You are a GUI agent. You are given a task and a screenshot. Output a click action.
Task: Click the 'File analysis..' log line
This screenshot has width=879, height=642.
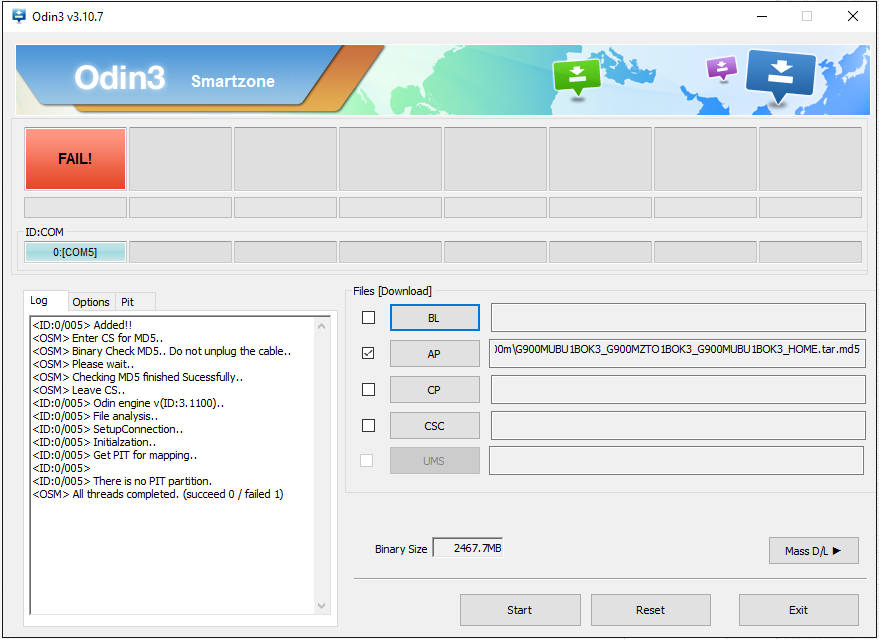point(95,416)
